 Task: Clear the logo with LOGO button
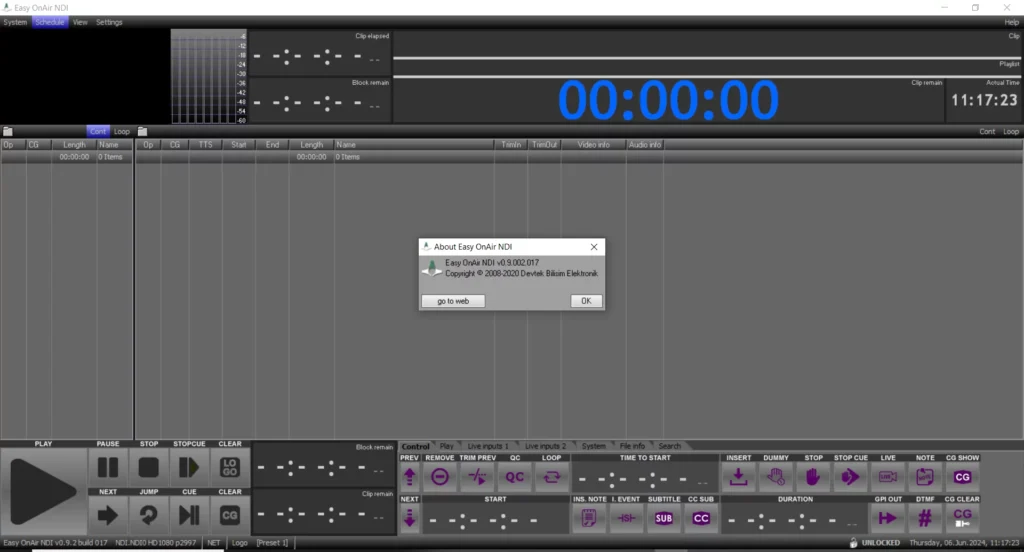pyautogui.click(x=230, y=467)
